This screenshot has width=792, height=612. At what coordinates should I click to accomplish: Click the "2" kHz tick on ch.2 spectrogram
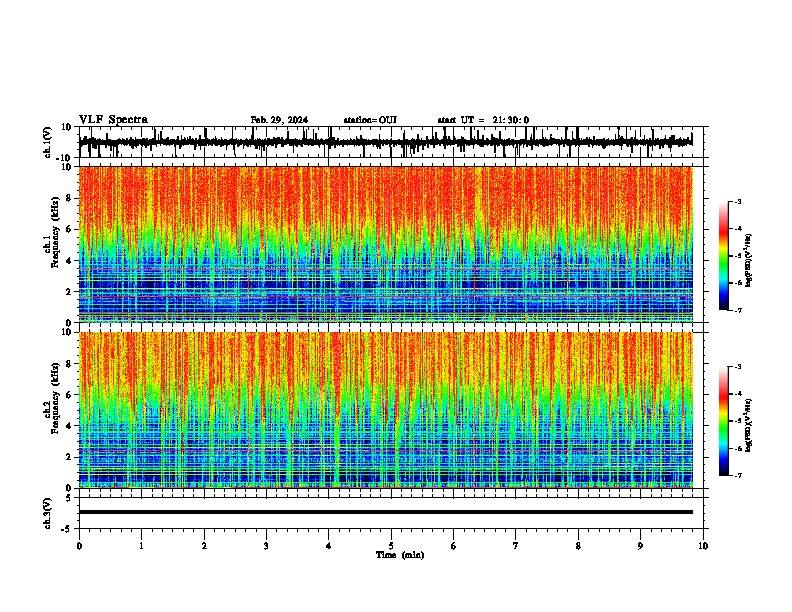coord(70,457)
